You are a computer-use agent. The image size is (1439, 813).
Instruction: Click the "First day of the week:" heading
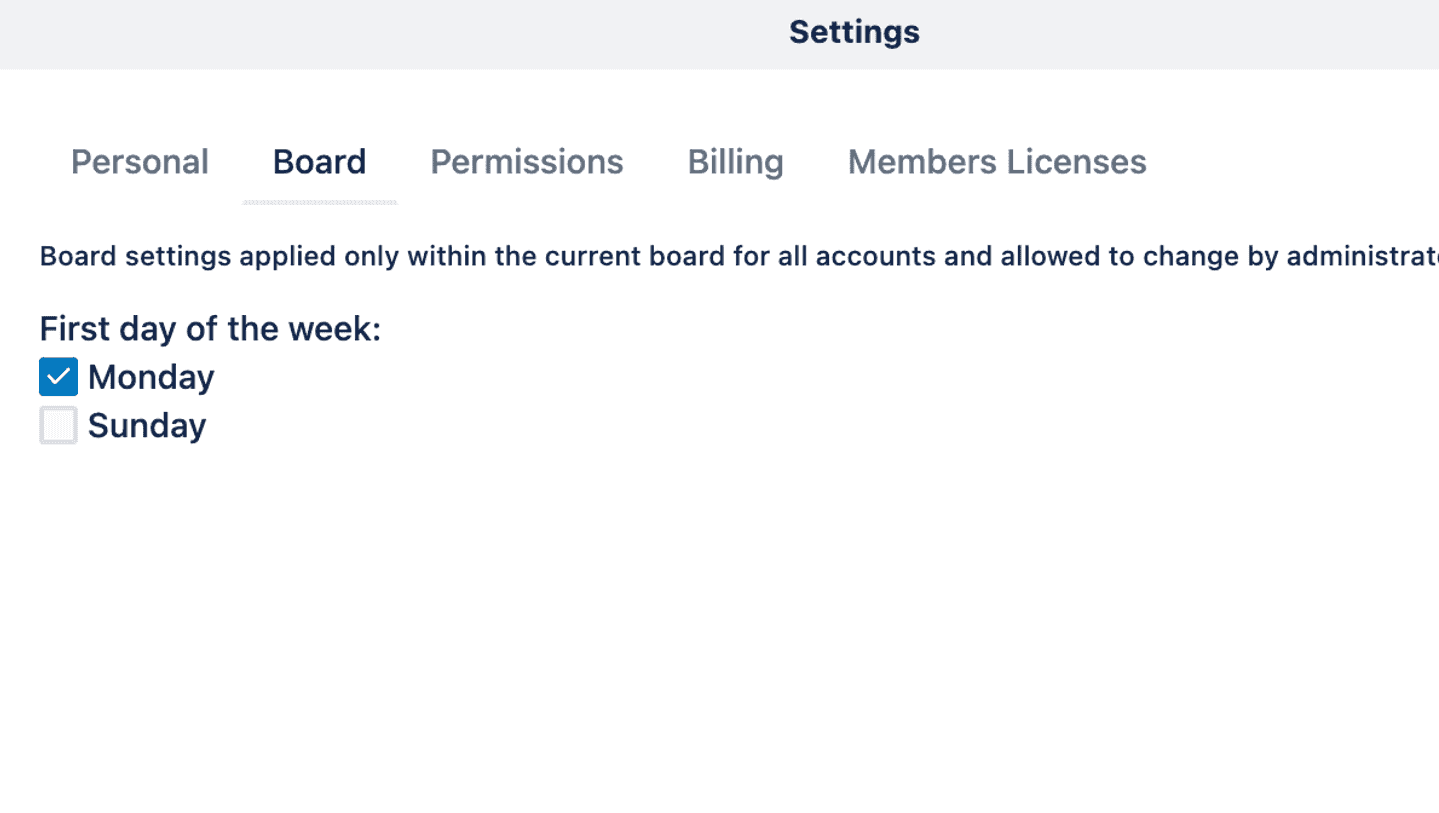(x=210, y=328)
